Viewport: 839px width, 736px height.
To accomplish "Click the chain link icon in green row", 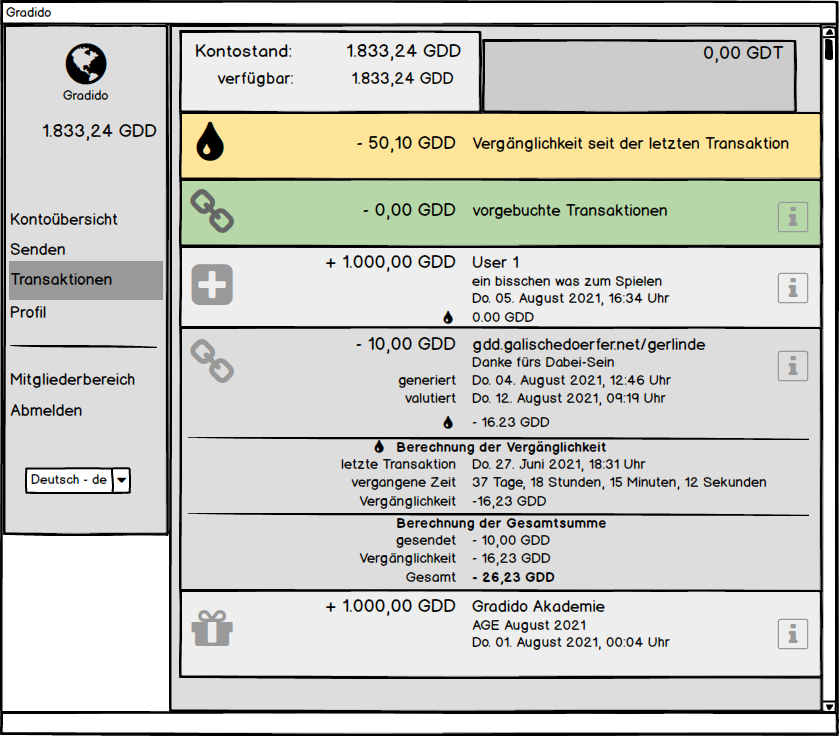I will pyautogui.click(x=211, y=212).
